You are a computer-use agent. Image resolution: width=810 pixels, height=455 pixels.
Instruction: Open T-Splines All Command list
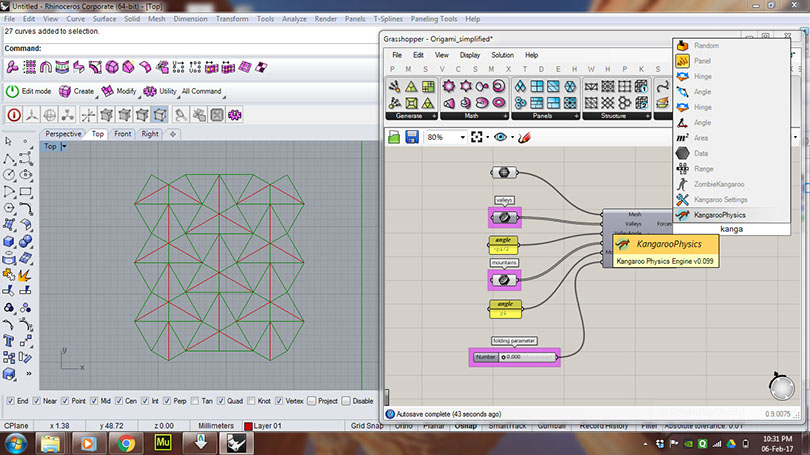[x=201, y=91]
